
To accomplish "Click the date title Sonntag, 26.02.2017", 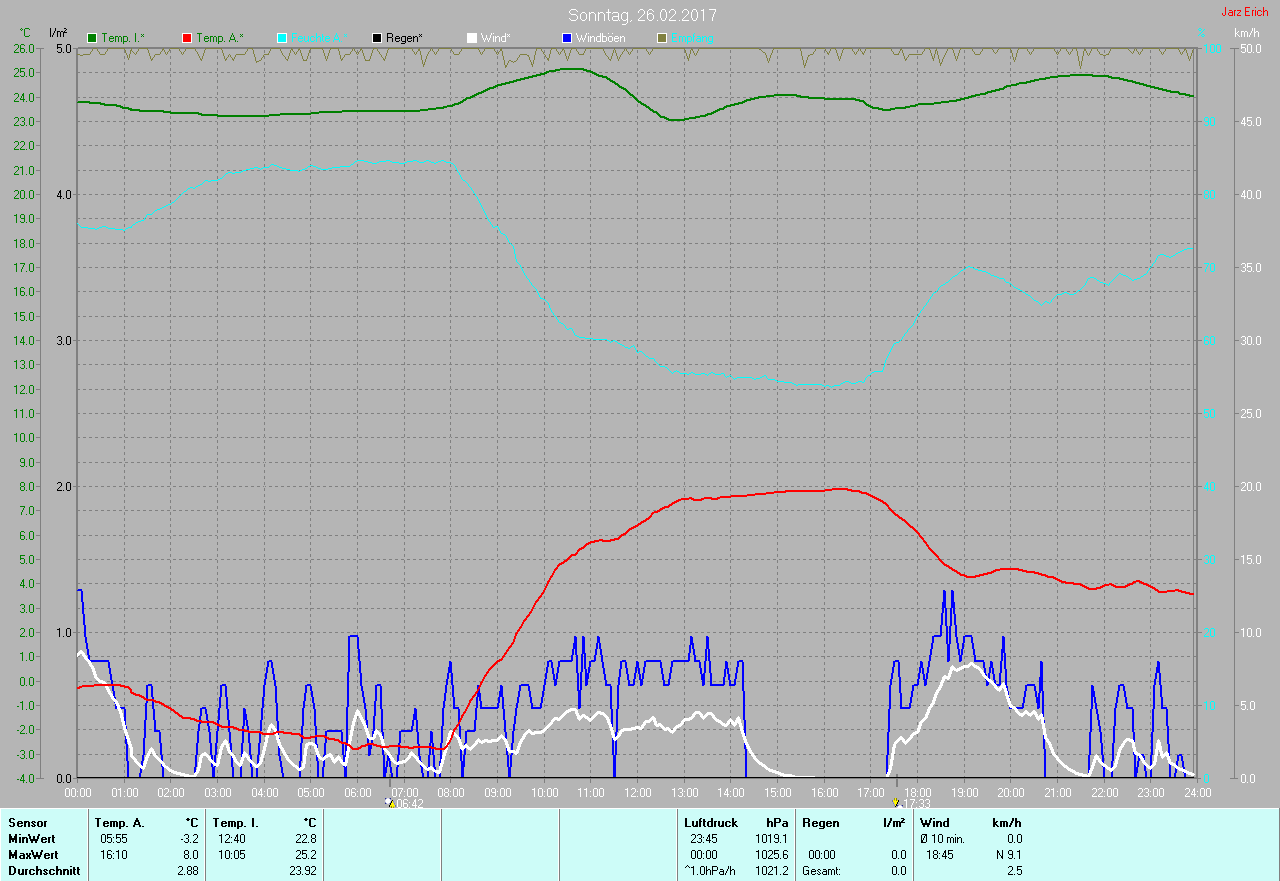I will tap(642, 15).
